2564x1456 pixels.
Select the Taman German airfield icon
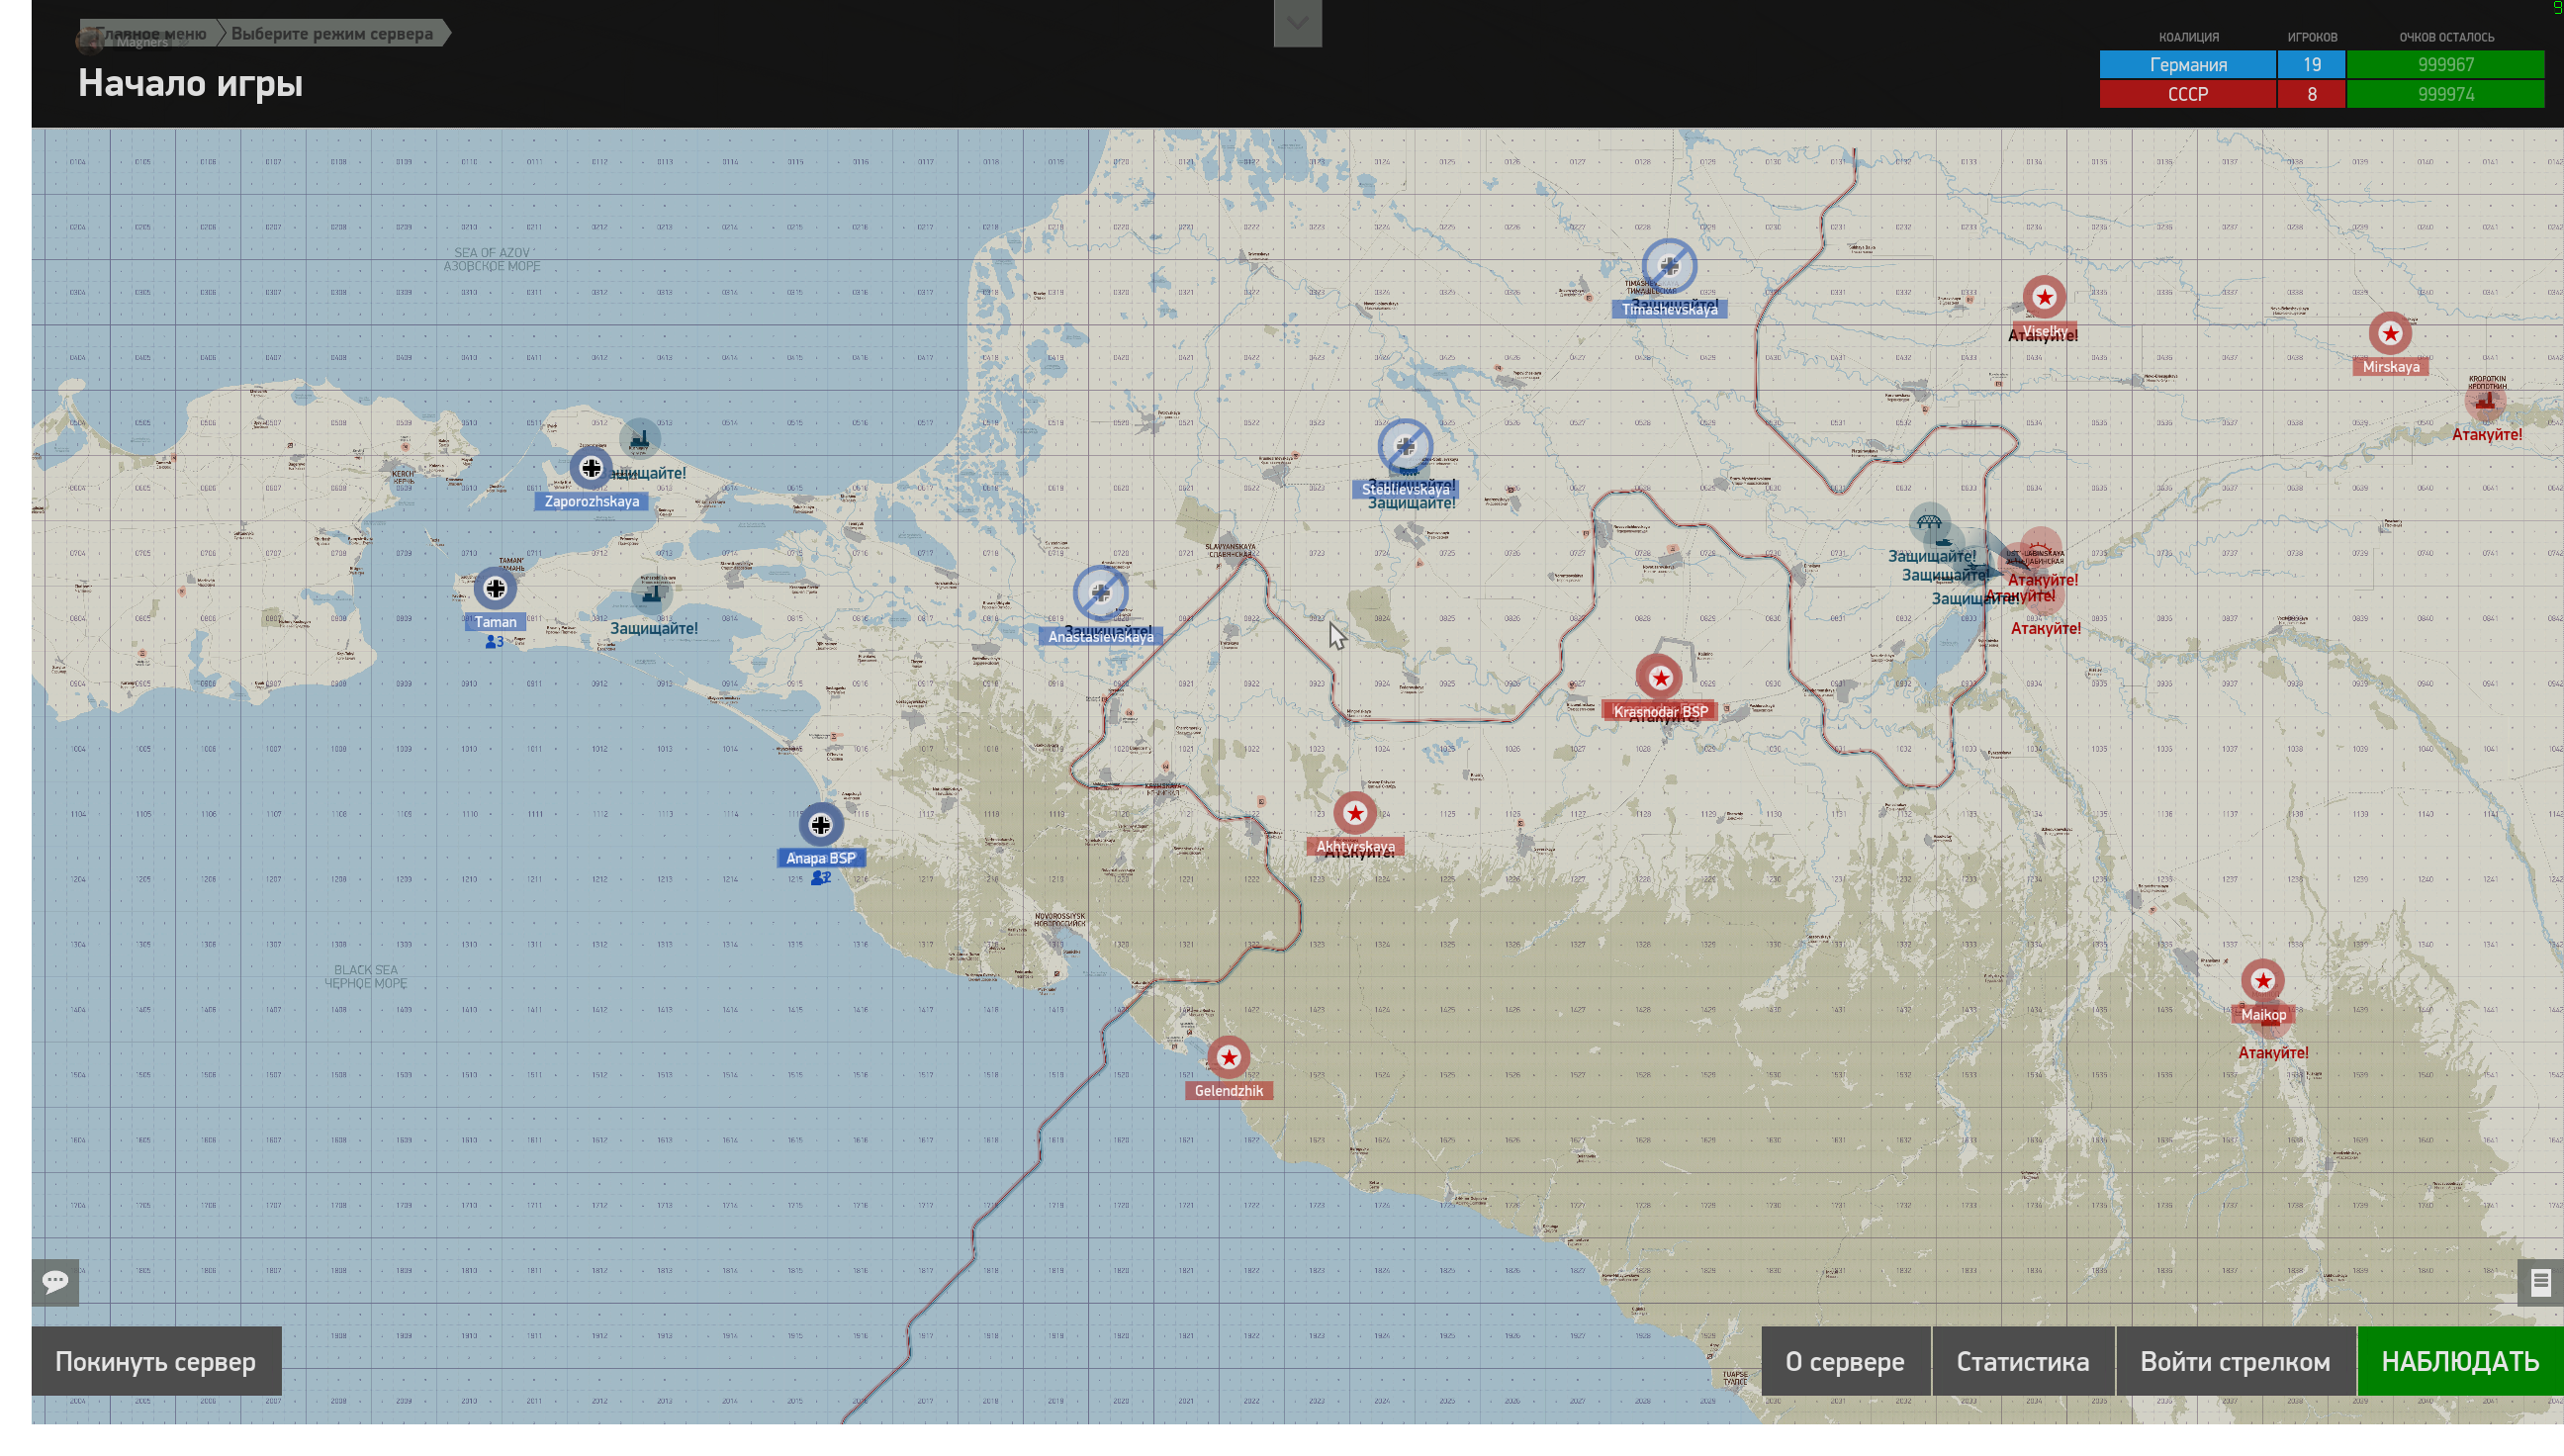[495, 588]
